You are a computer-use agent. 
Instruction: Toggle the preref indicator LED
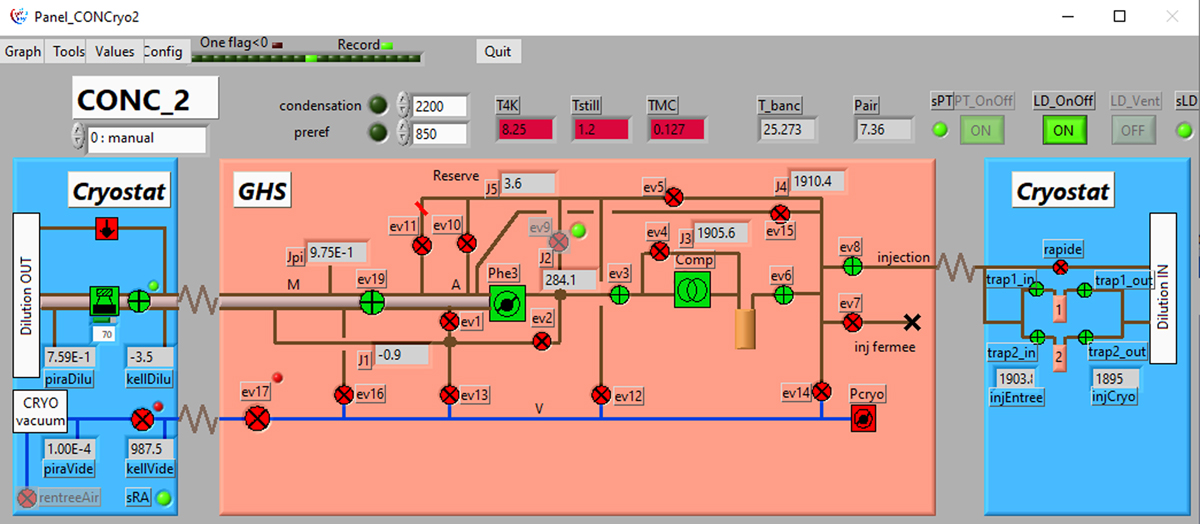click(378, 133)
